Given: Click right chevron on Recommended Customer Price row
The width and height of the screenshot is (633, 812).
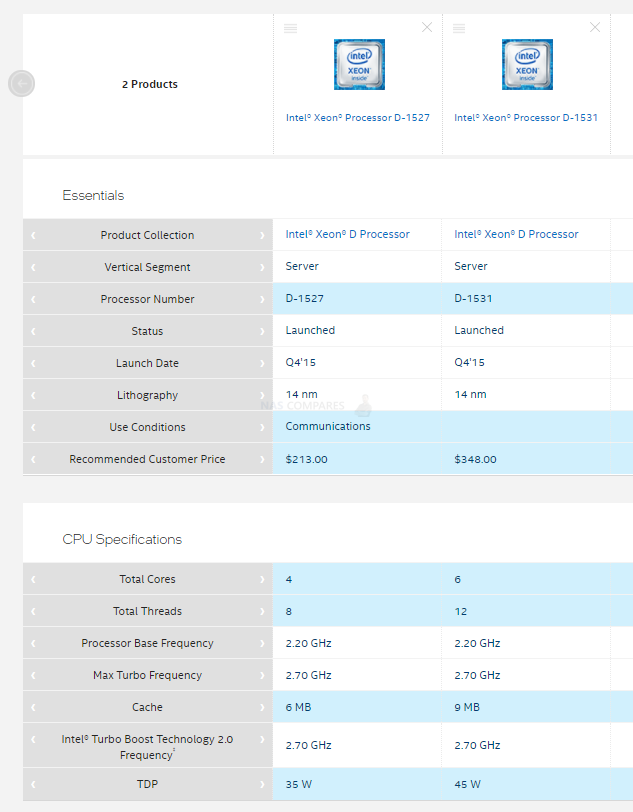Looking at the screenshot, I should (262, 460).
